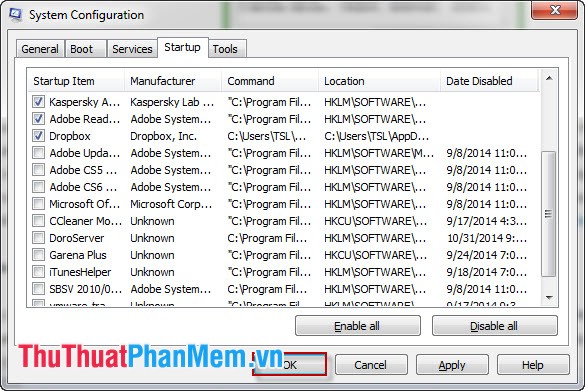Click the Disable all button

point(494,326)
